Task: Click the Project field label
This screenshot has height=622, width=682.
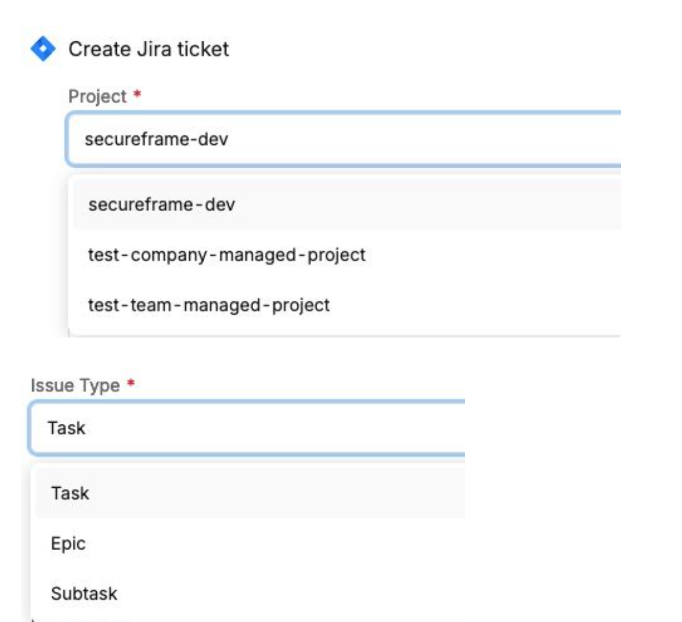Action: (x=97, y=96)
